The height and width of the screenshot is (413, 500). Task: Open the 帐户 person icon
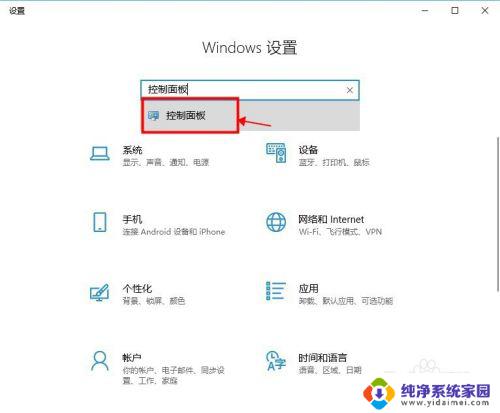100,360
